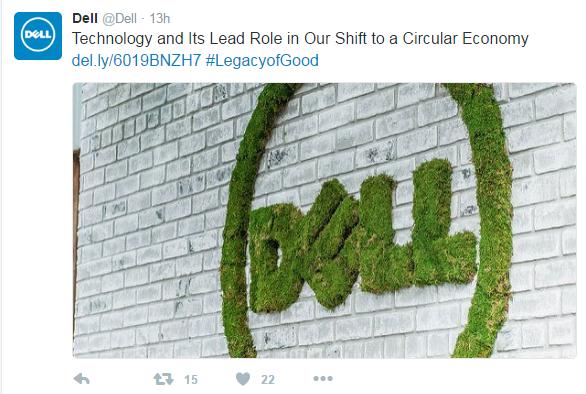Click the moss DELL lettering in the photo

tap(361, 236)
